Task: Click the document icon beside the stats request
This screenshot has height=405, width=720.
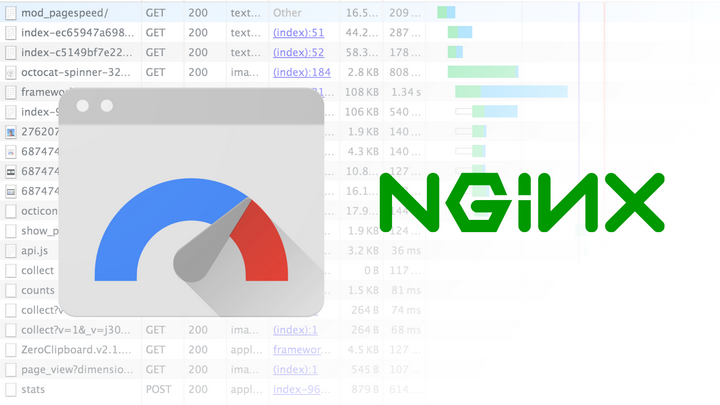Action: [x=10, y=389]
